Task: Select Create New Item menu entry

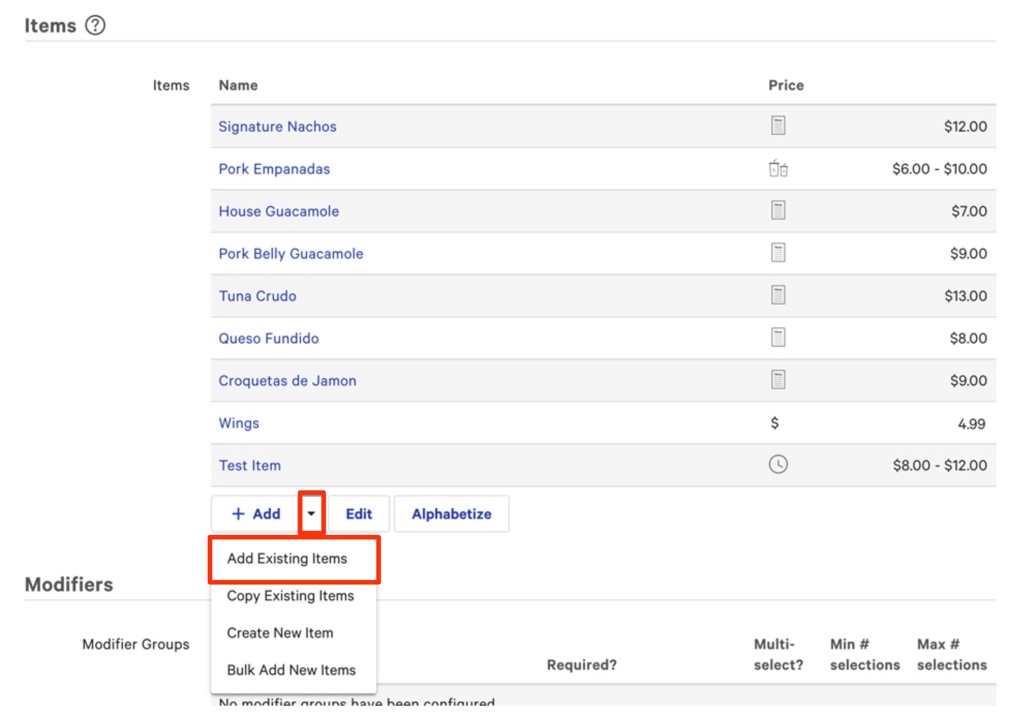Action: (280, 633)
